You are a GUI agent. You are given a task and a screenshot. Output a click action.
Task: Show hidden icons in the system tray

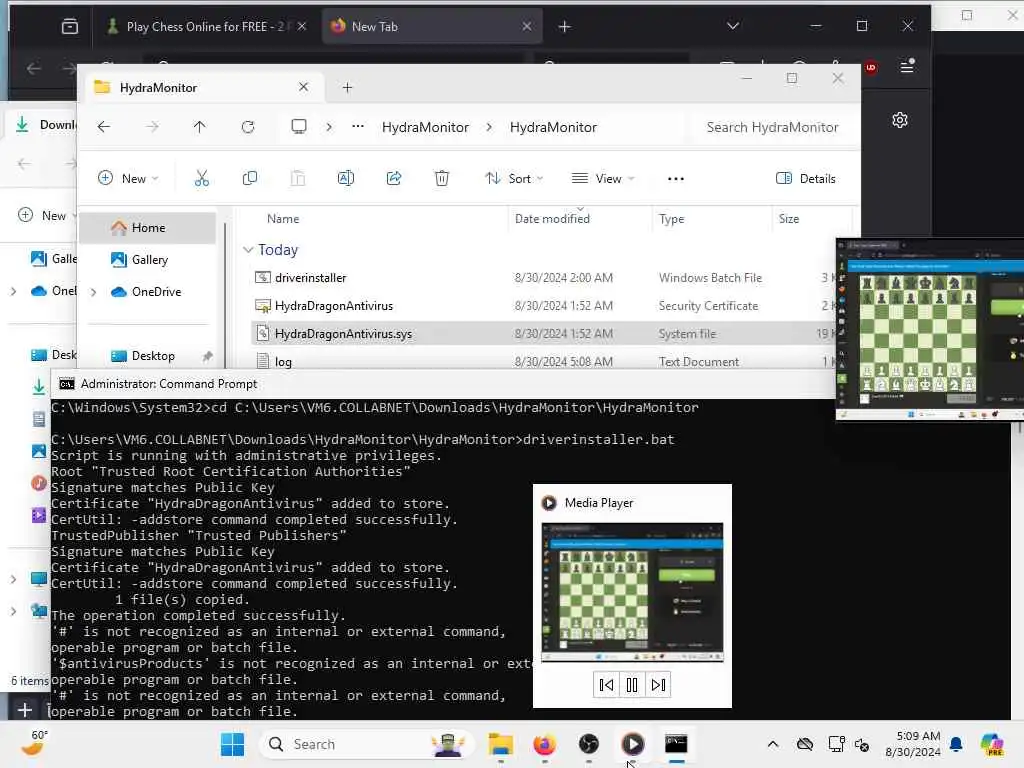773,744
